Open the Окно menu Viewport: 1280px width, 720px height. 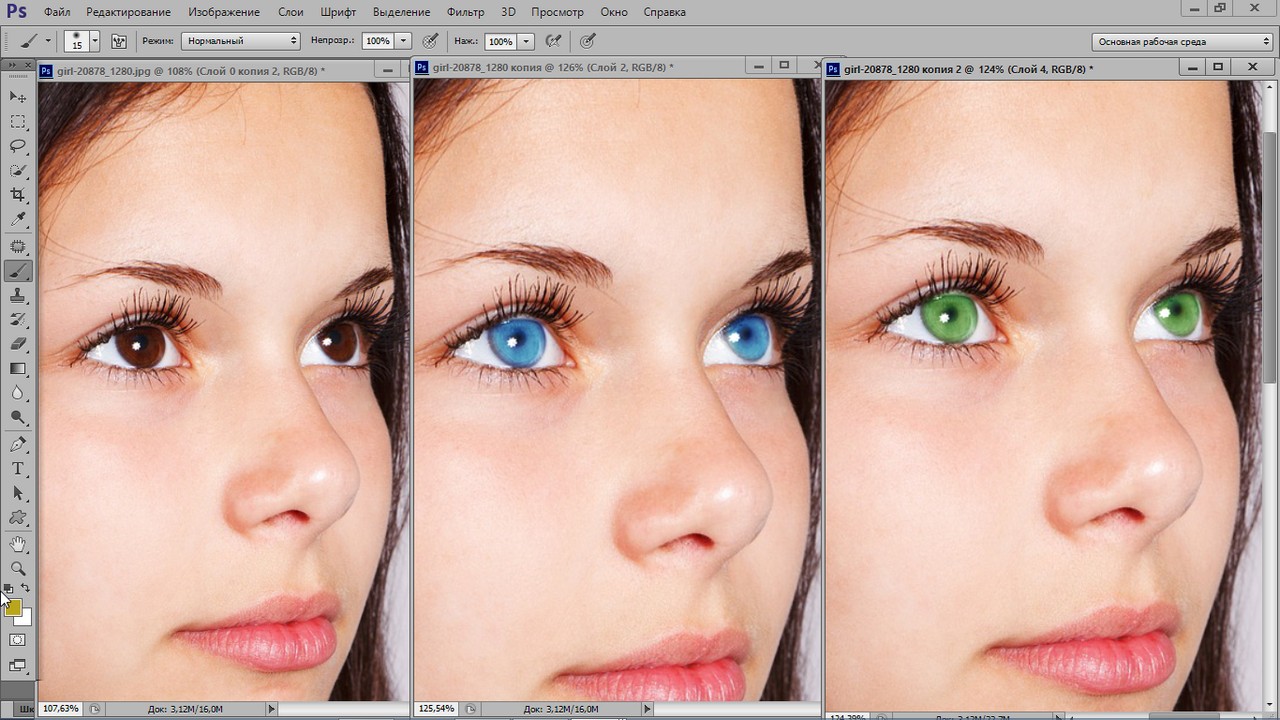614,12
